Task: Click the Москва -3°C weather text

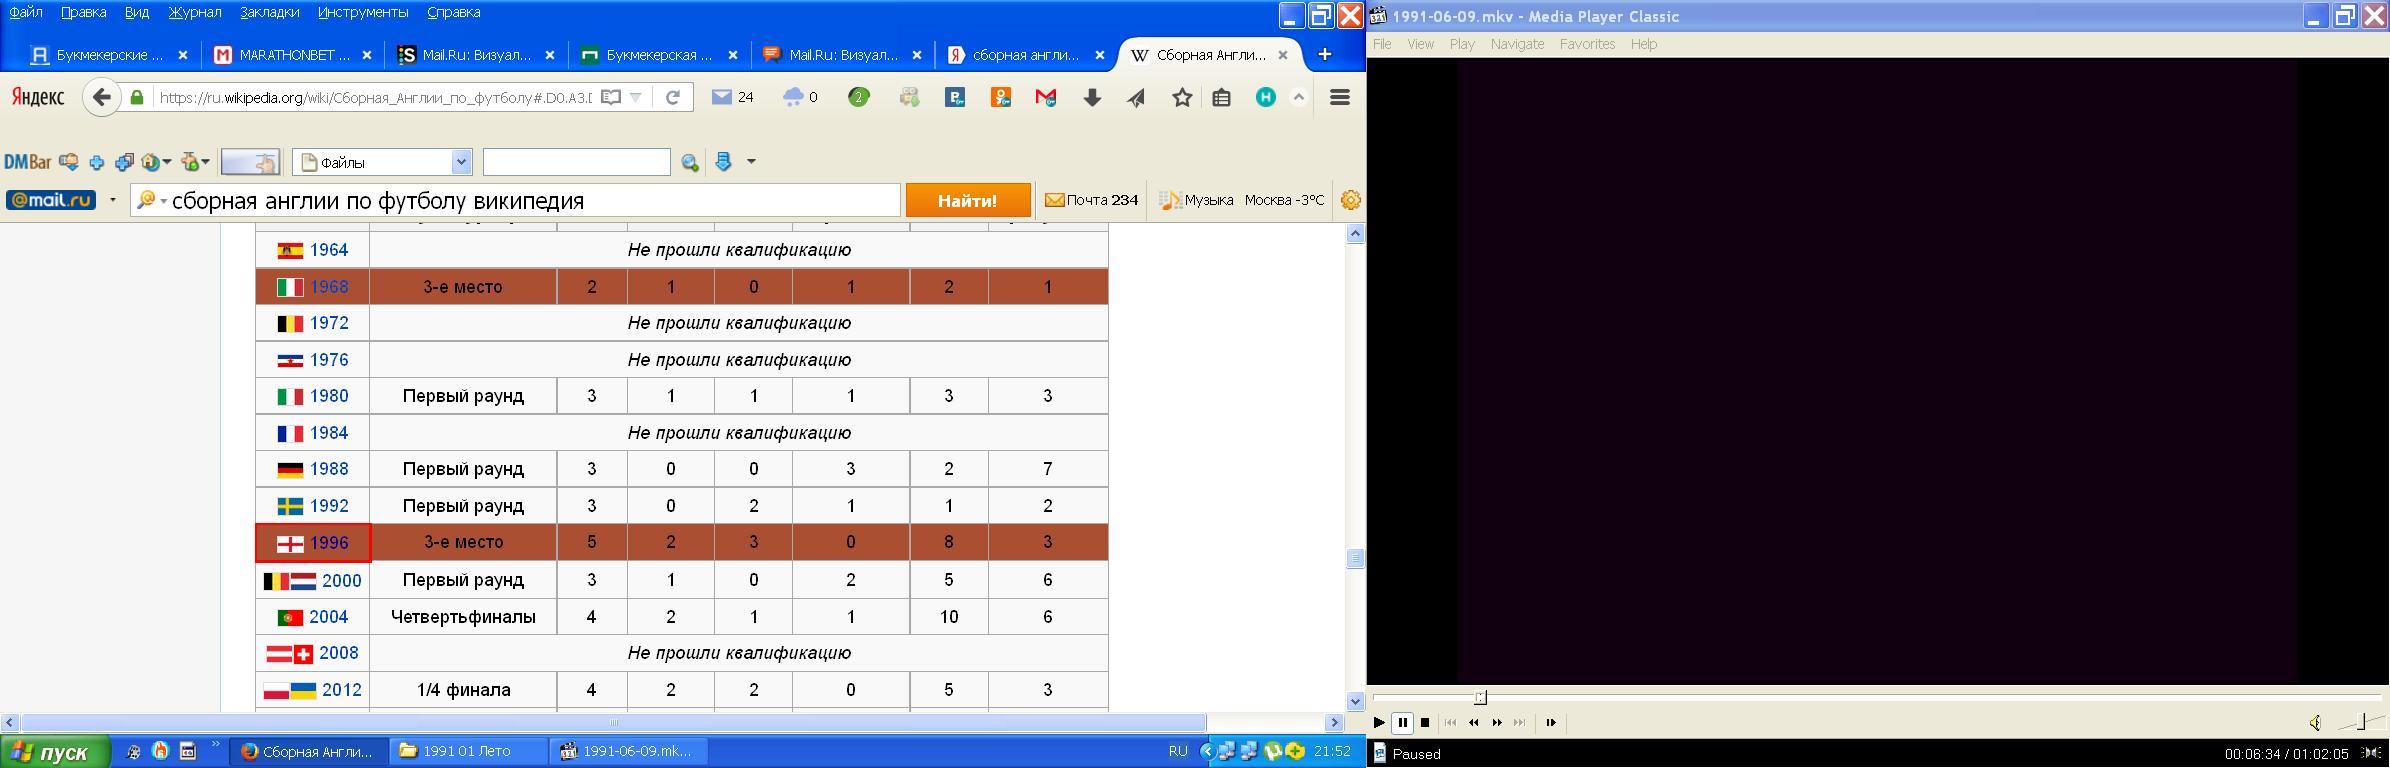Action: (1284, 200)
